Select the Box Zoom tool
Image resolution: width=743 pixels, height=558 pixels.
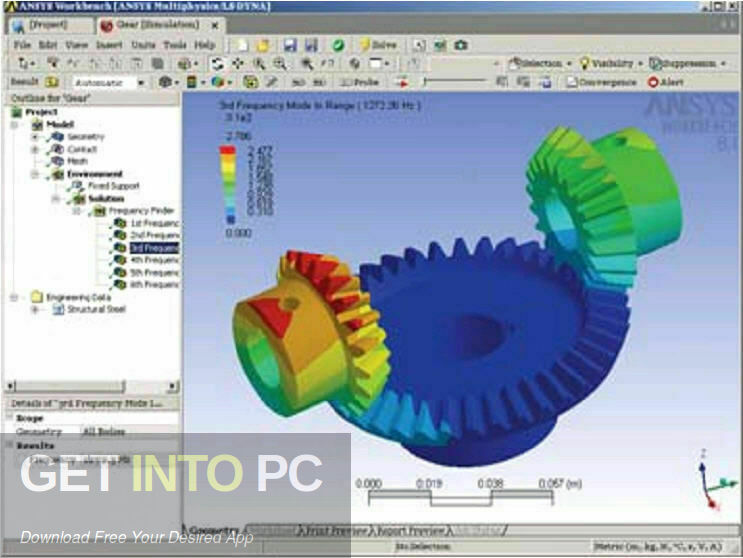[280, 63]
